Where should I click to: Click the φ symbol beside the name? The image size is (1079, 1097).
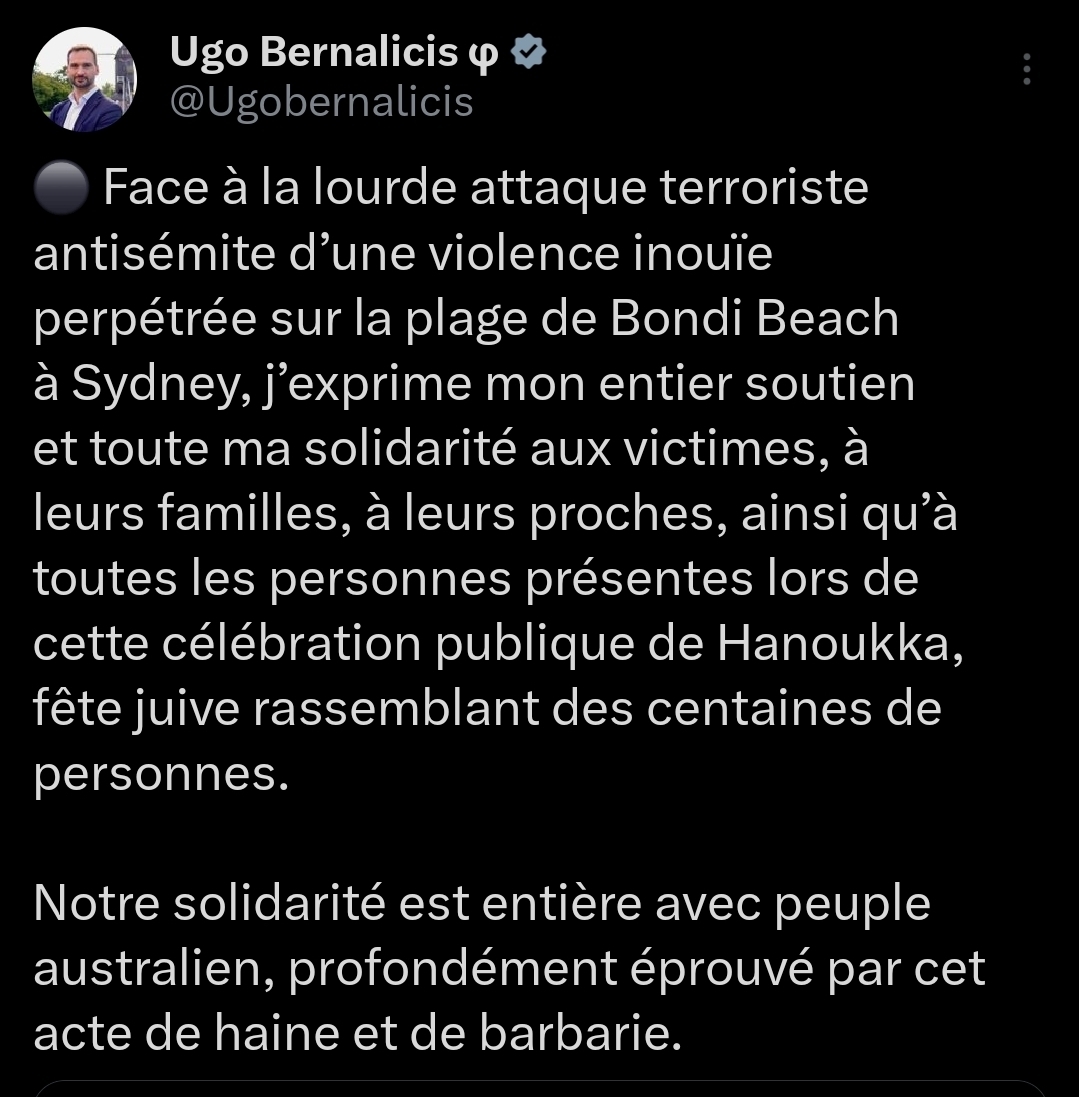[483, 54]
